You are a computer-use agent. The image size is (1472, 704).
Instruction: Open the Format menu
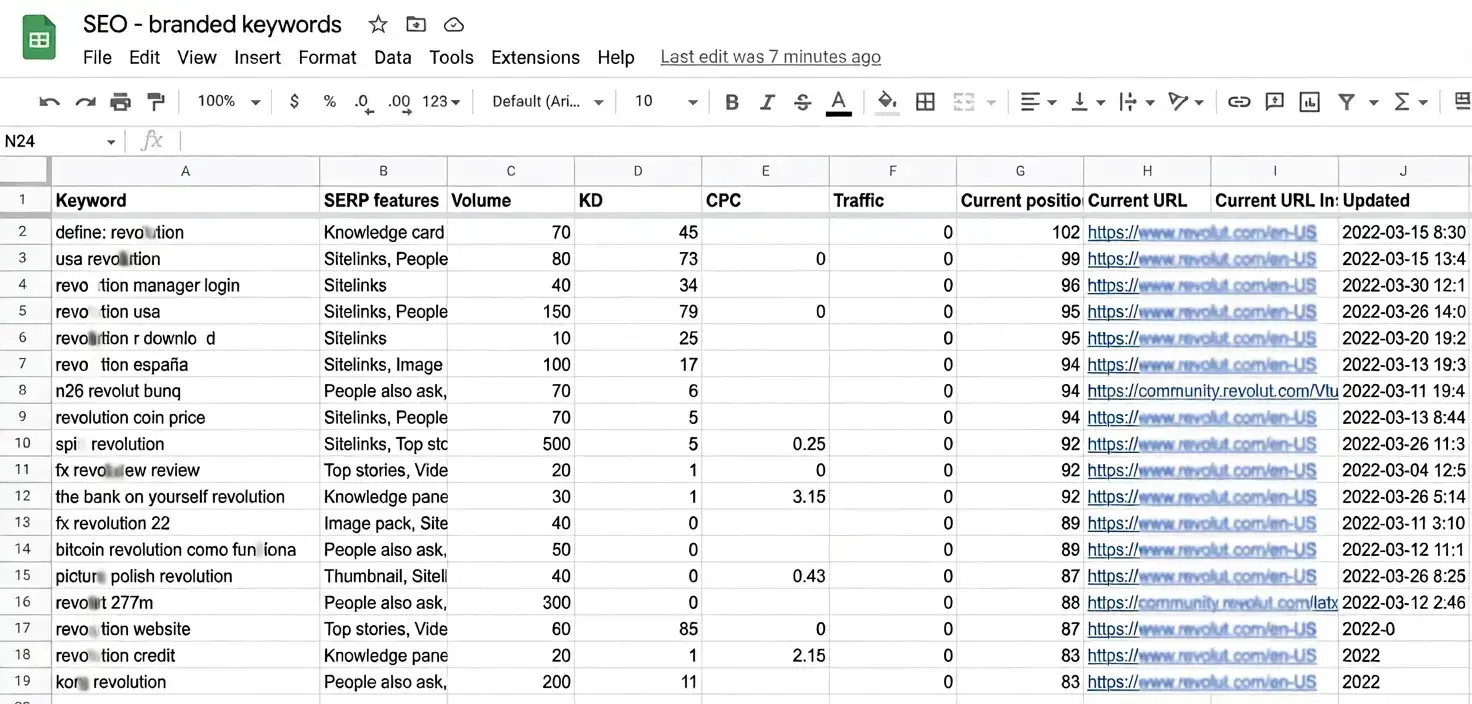tap(327, 57)
